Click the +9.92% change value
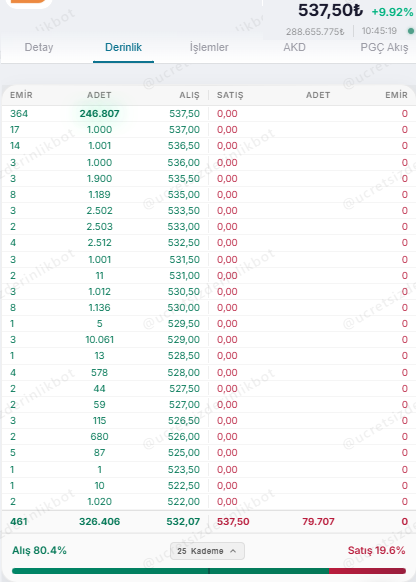Image resolution: width=416 pixels, height=582 pixels. pos(392,12)
